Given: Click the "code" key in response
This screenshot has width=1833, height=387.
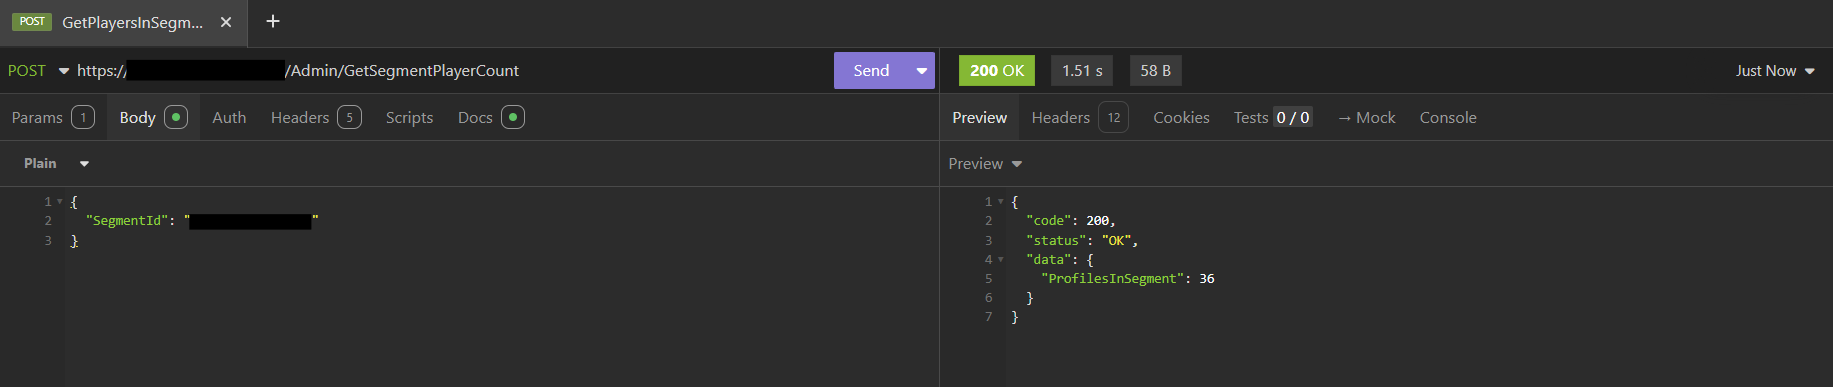Looking at the screenshot, I should 1049,221.
